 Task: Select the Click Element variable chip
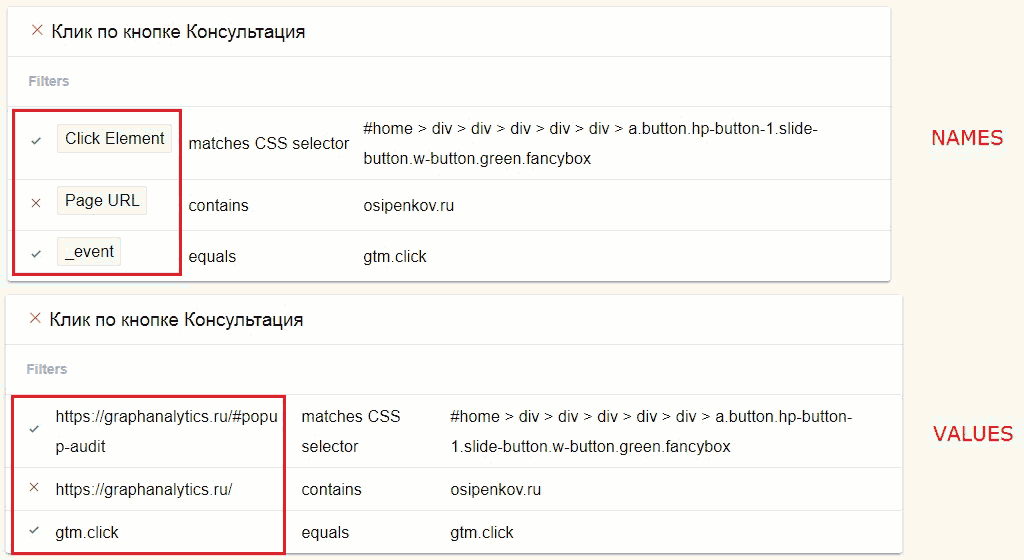[114, 138]
